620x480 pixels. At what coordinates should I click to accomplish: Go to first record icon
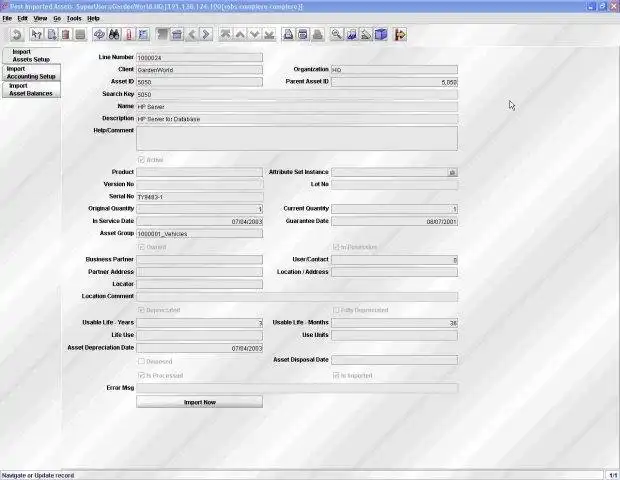[225, 35]
